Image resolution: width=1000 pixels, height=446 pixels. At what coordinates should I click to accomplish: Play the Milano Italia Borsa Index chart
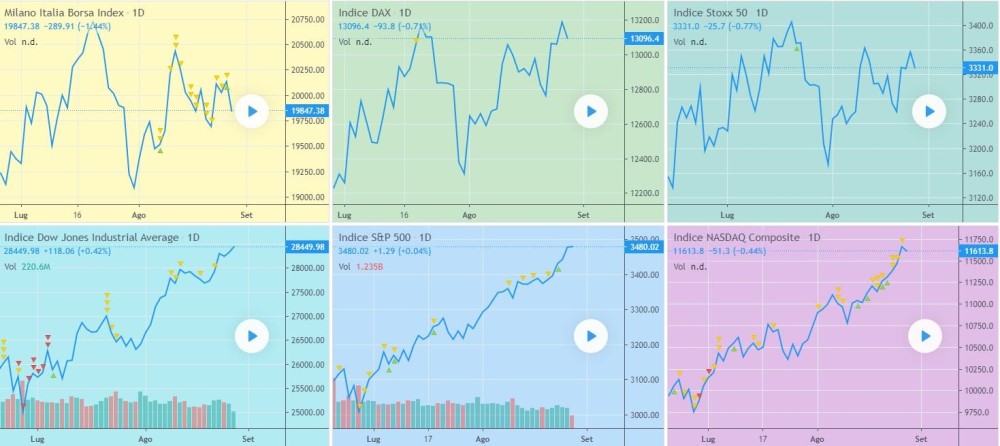point(253,112)
